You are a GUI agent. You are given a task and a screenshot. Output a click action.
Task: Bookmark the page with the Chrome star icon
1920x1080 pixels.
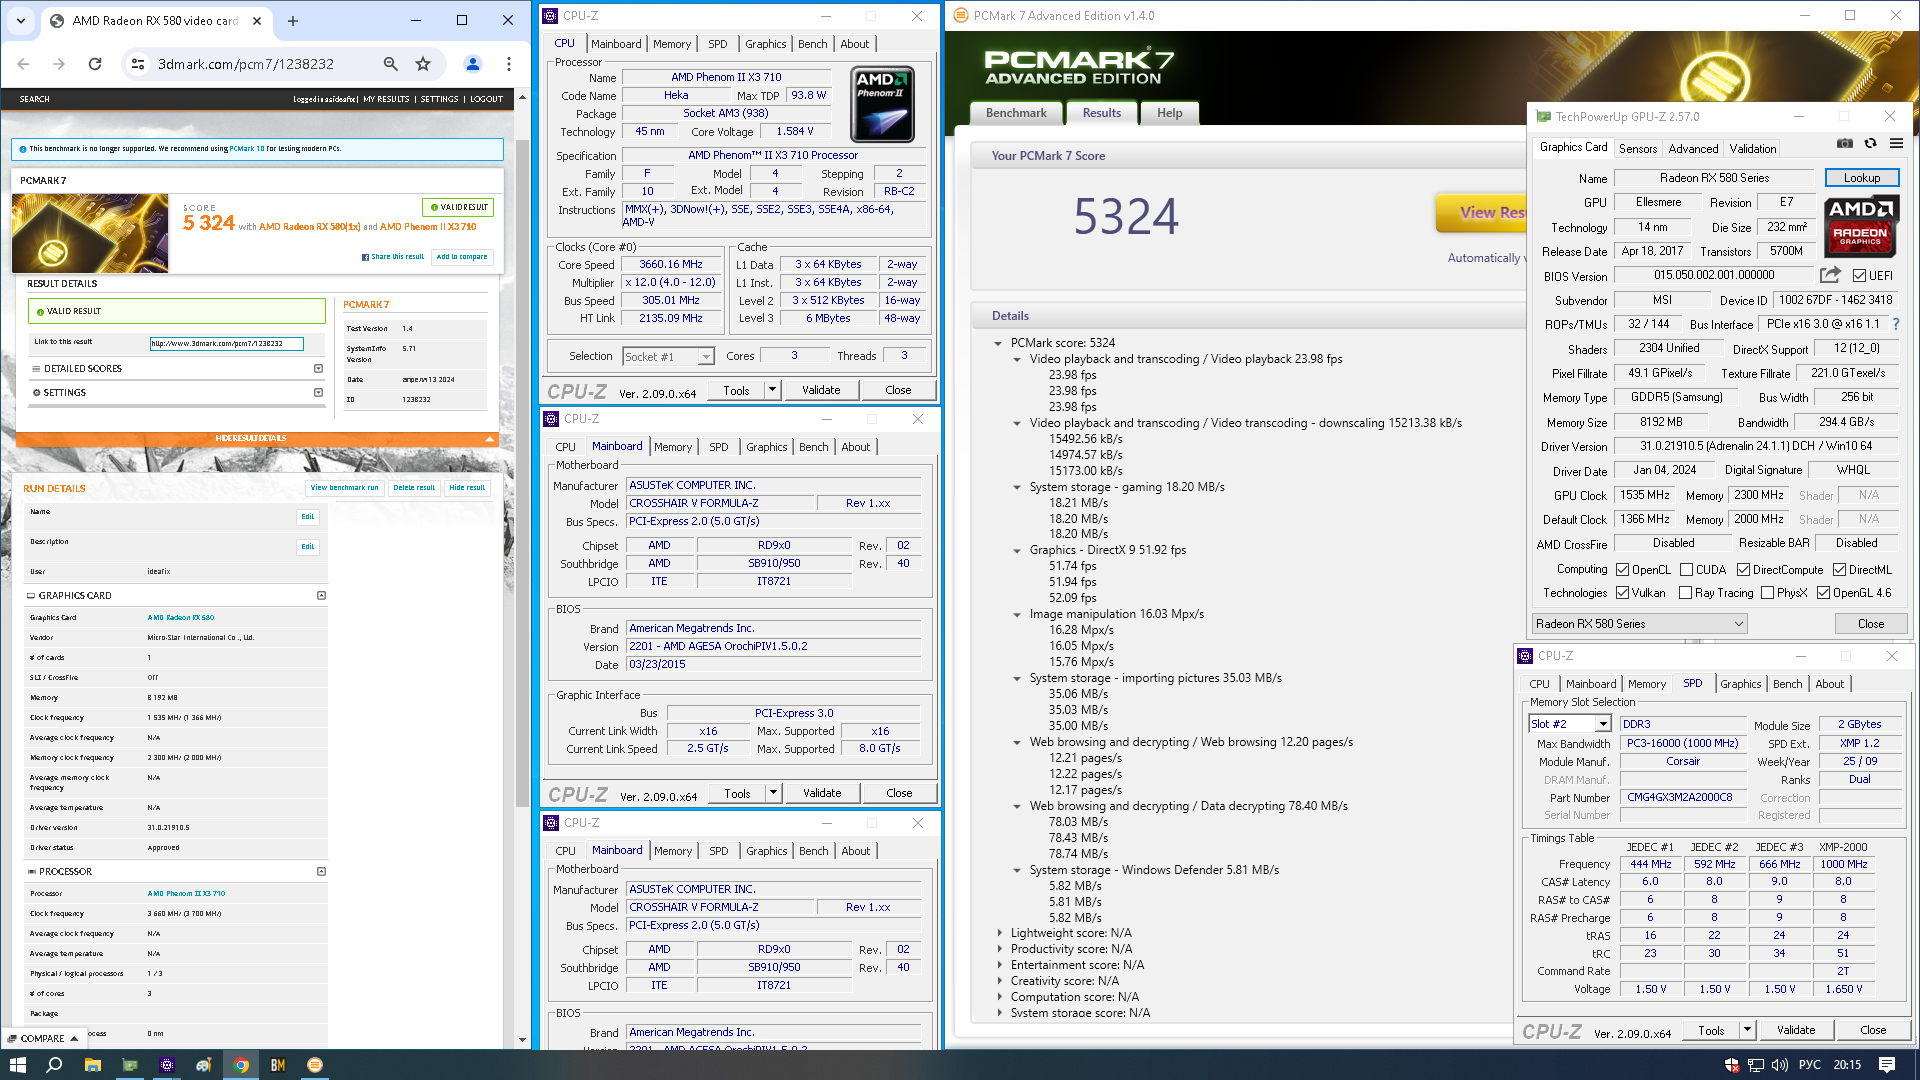[x=423, y=64]
